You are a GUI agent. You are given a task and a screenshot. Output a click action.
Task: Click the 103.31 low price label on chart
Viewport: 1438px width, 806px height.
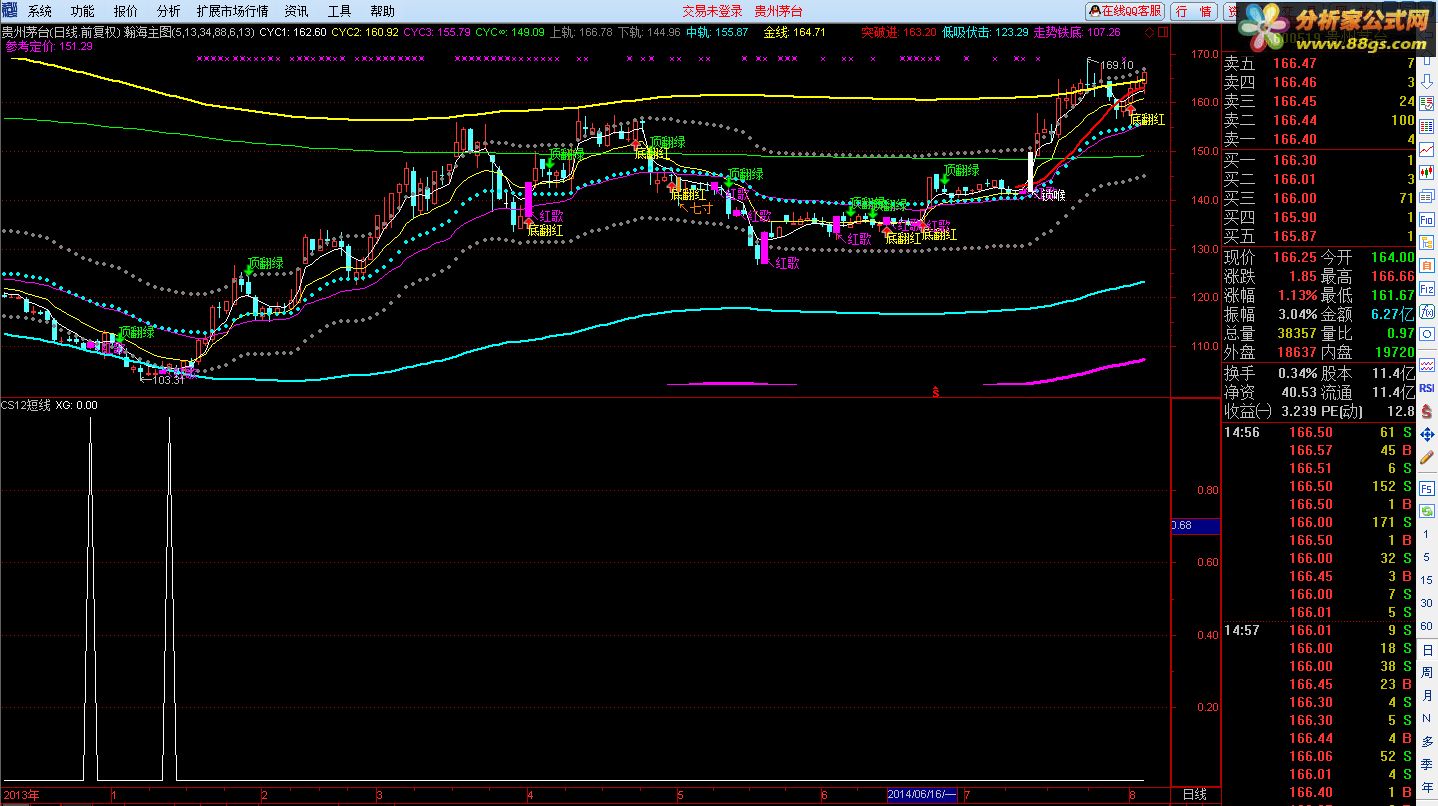(168, 379)
